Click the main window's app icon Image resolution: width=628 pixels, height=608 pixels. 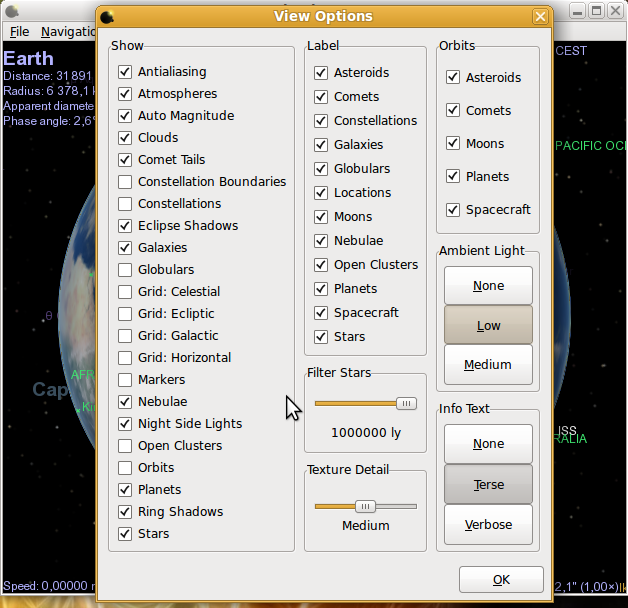(12, 11)
